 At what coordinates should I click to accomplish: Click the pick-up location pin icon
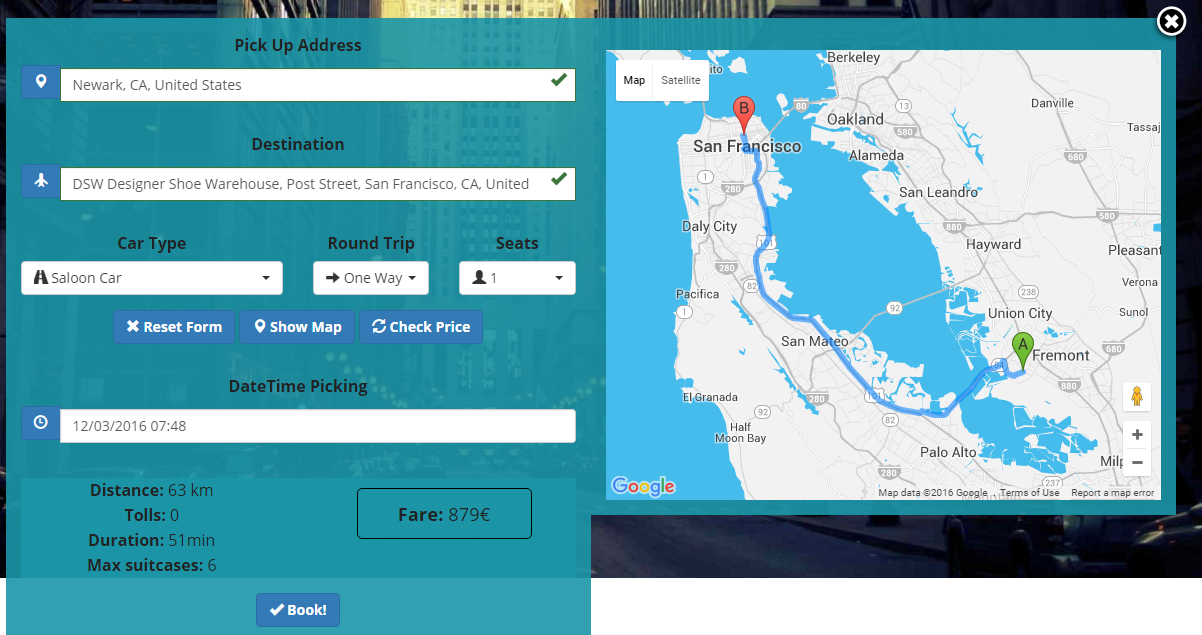tap(41, 82)
